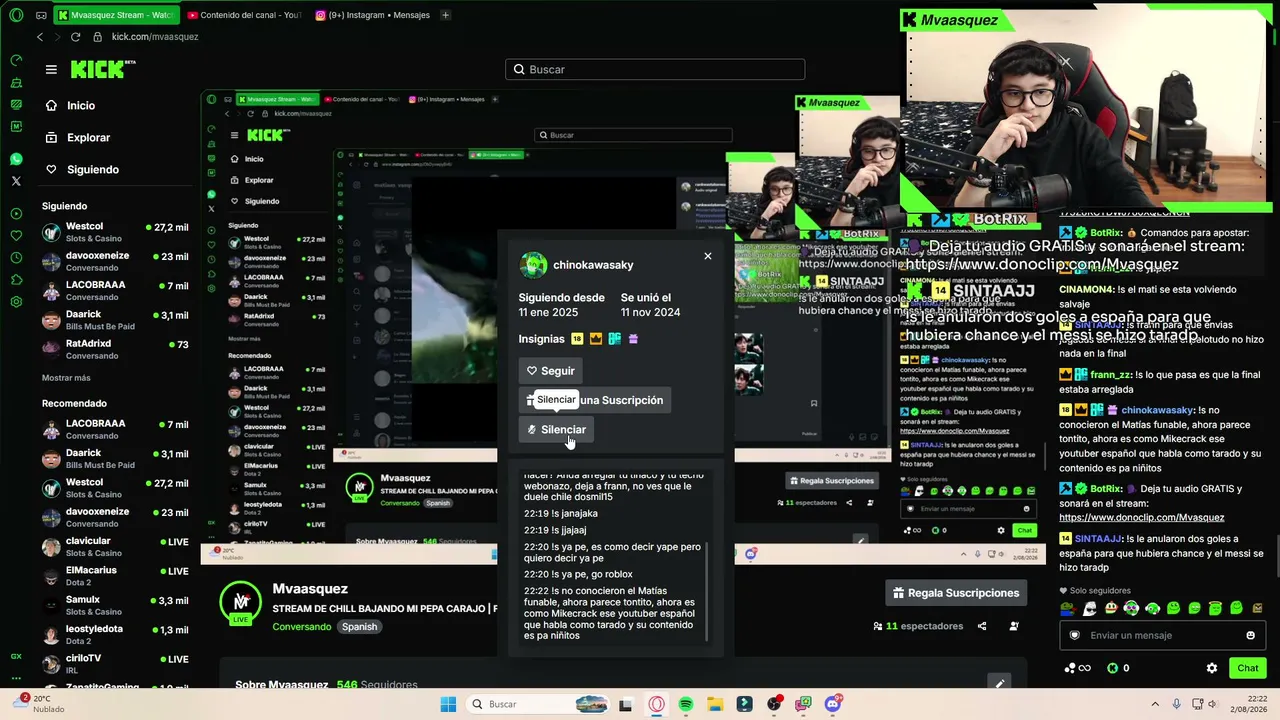The image size is (1280, 720).
Task: Edit channel info with the pencil icon
Action: pos(998,684)
